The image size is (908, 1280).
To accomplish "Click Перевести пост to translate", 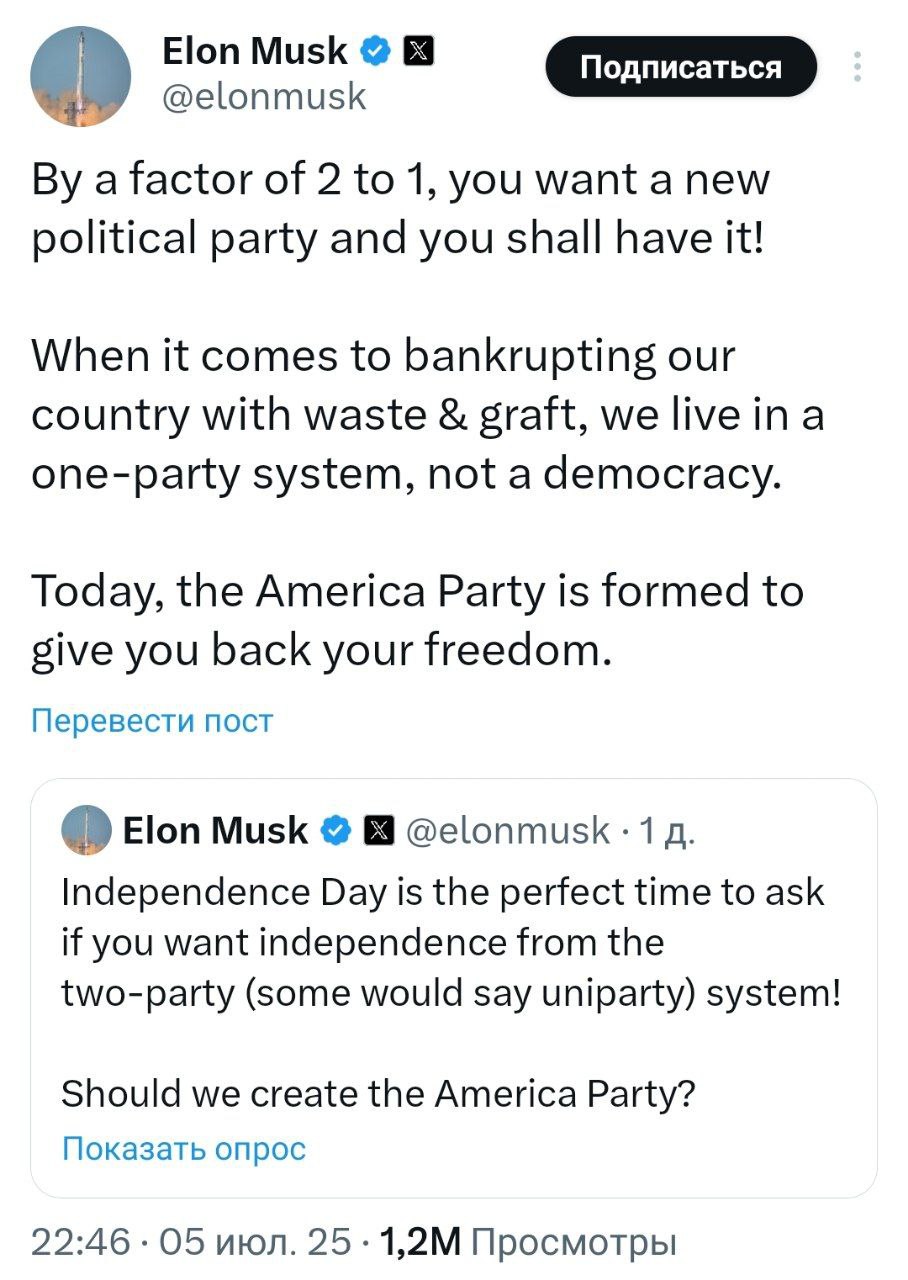I will pyautogui.click(x=152, y=720).
